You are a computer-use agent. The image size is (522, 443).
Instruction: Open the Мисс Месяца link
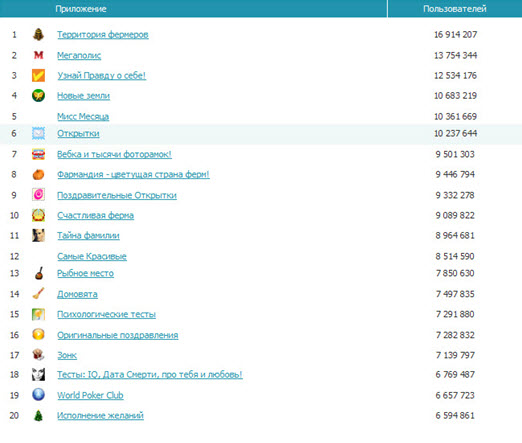point(83,116)
